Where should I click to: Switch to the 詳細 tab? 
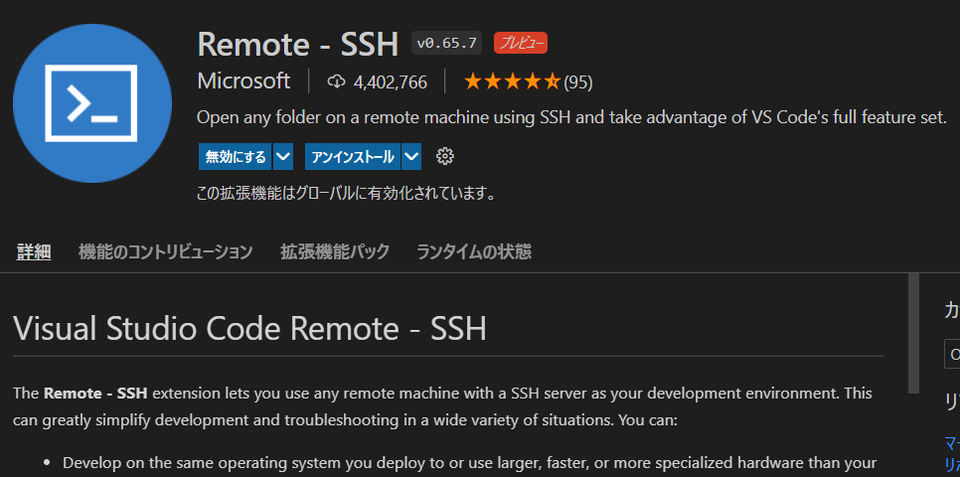tap(34, 252)
